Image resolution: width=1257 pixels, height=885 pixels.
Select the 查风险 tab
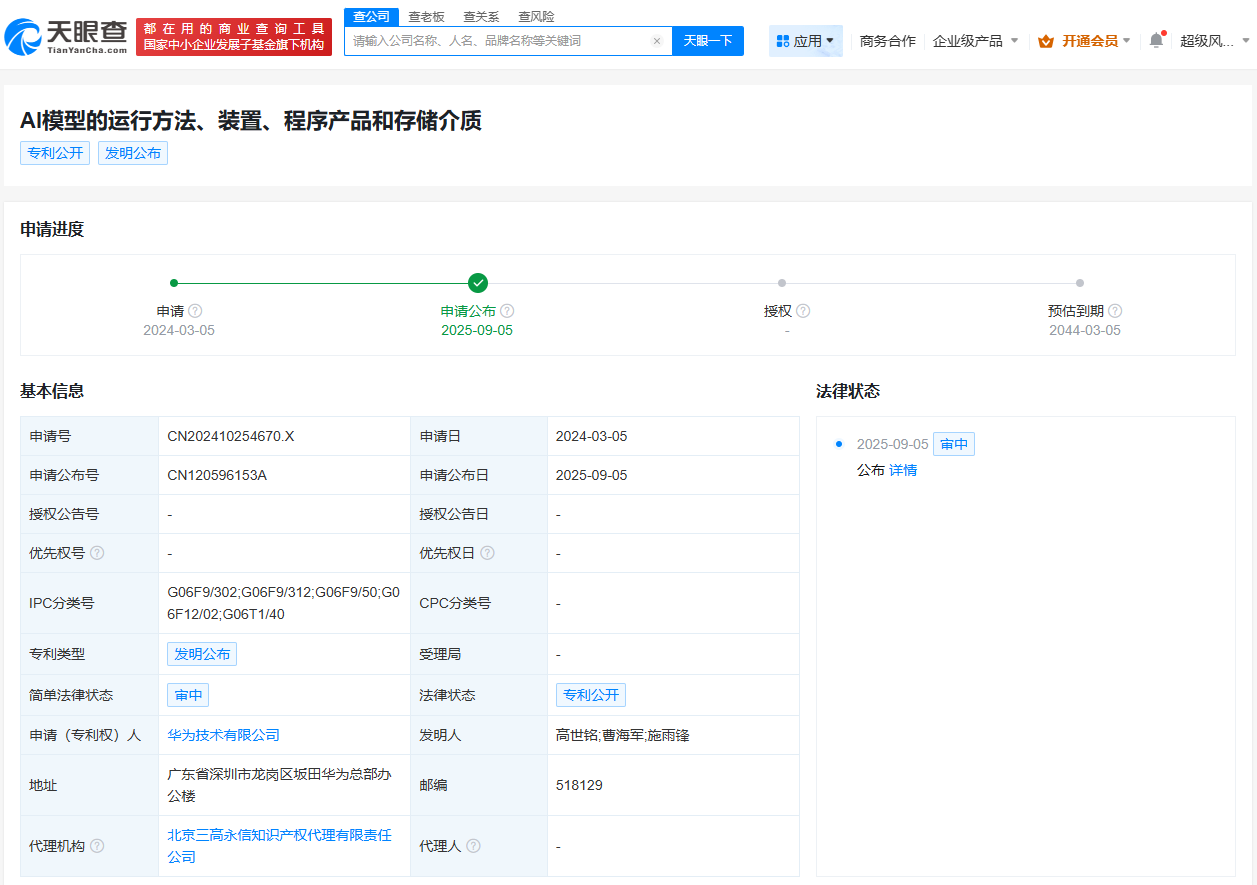pos(537,16)
